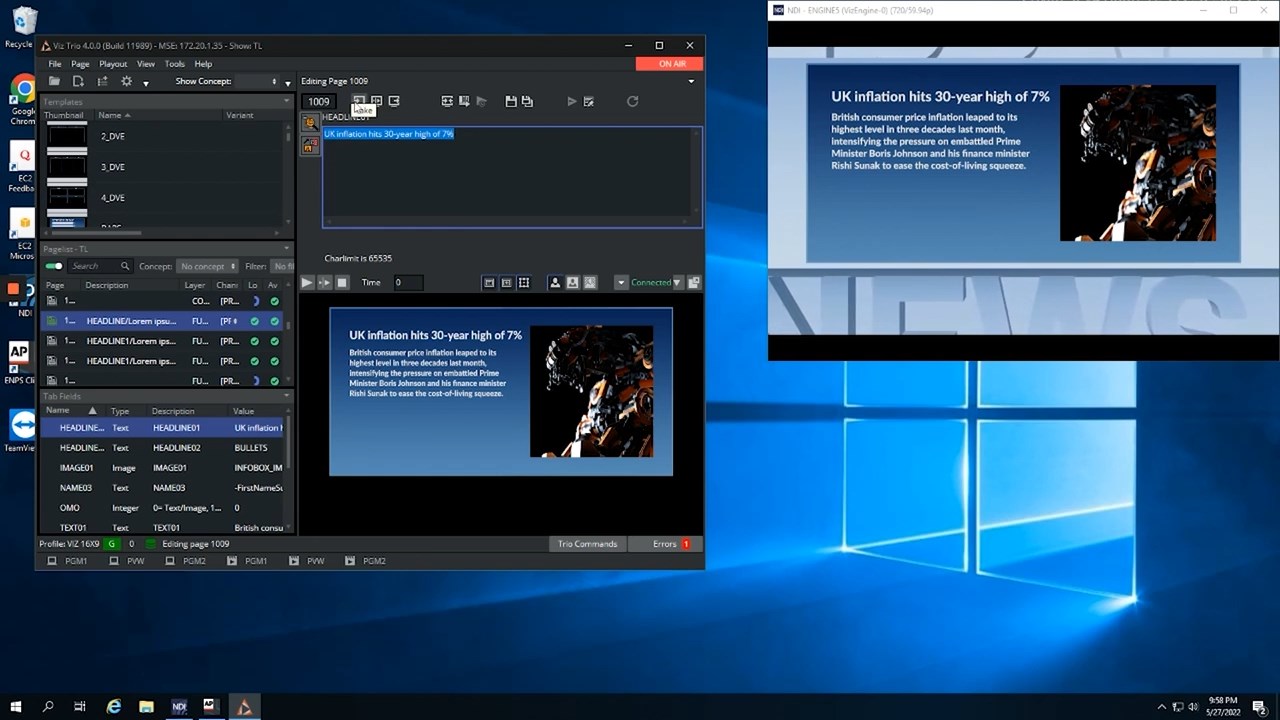Click the bounding box grid preview icon
The width and height of the screenshot is (1280, 720).
(x=523, y=283)
